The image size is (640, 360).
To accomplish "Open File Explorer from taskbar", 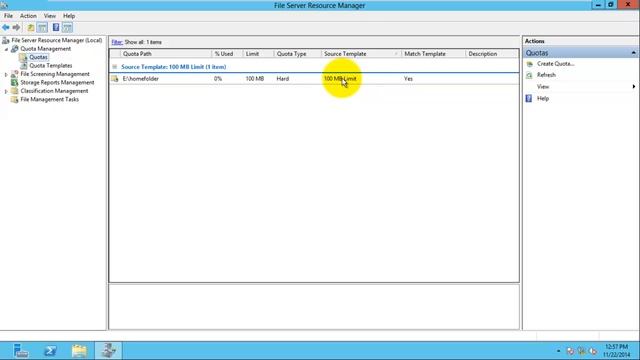I will tap(79, 351).
